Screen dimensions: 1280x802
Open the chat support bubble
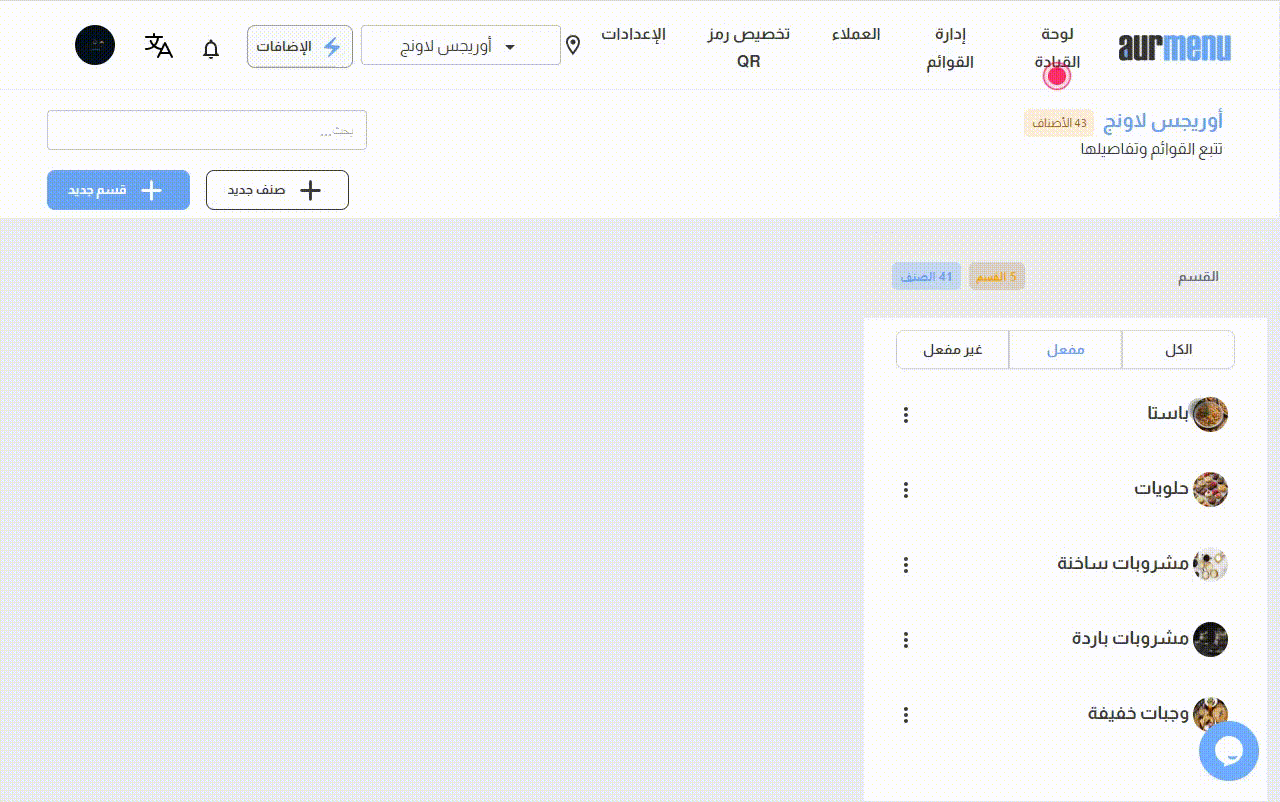1228,751
